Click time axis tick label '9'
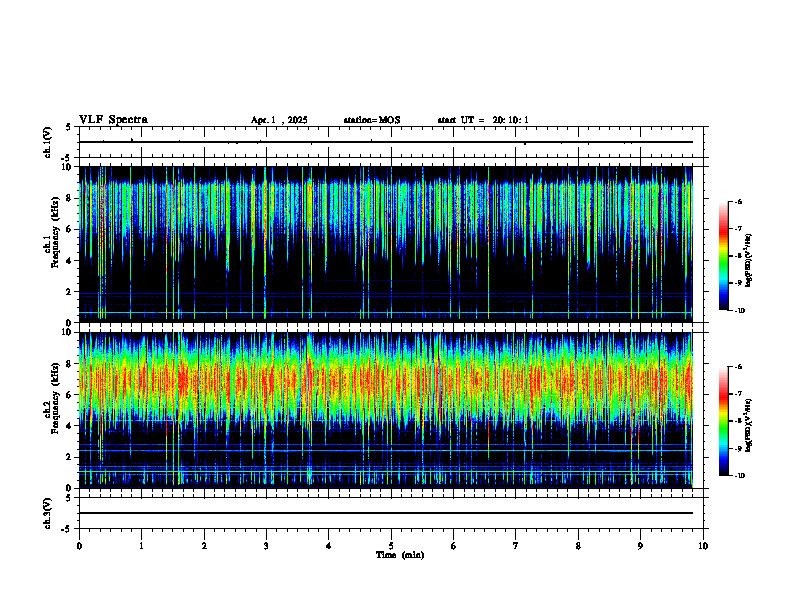 click(640, 546)
